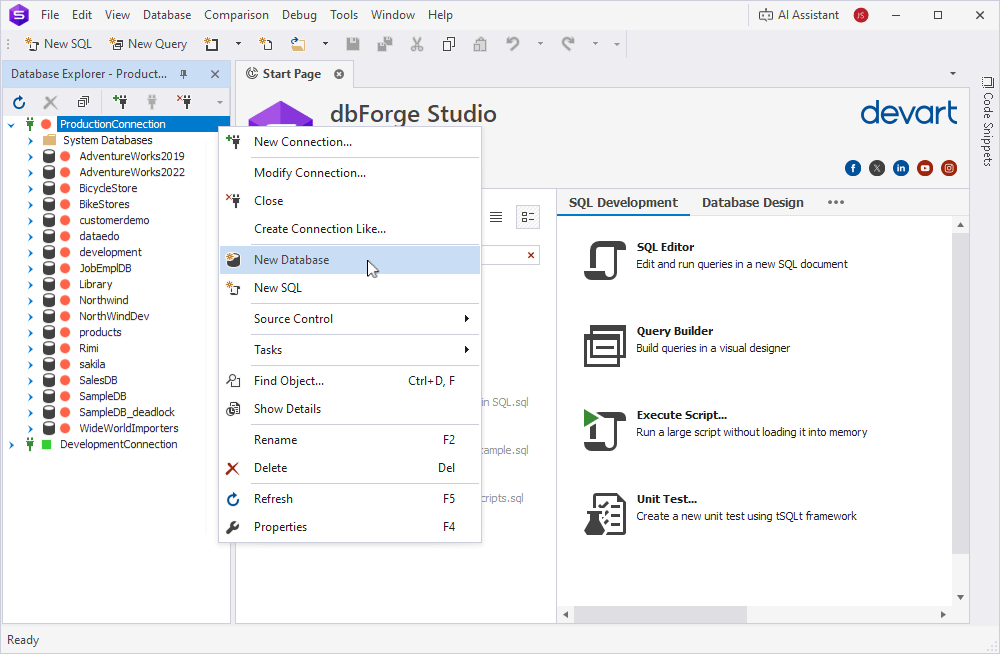Open Devart YouTube icon
The width and height of the screenshot is (1000, 654).
coord(925,168)
